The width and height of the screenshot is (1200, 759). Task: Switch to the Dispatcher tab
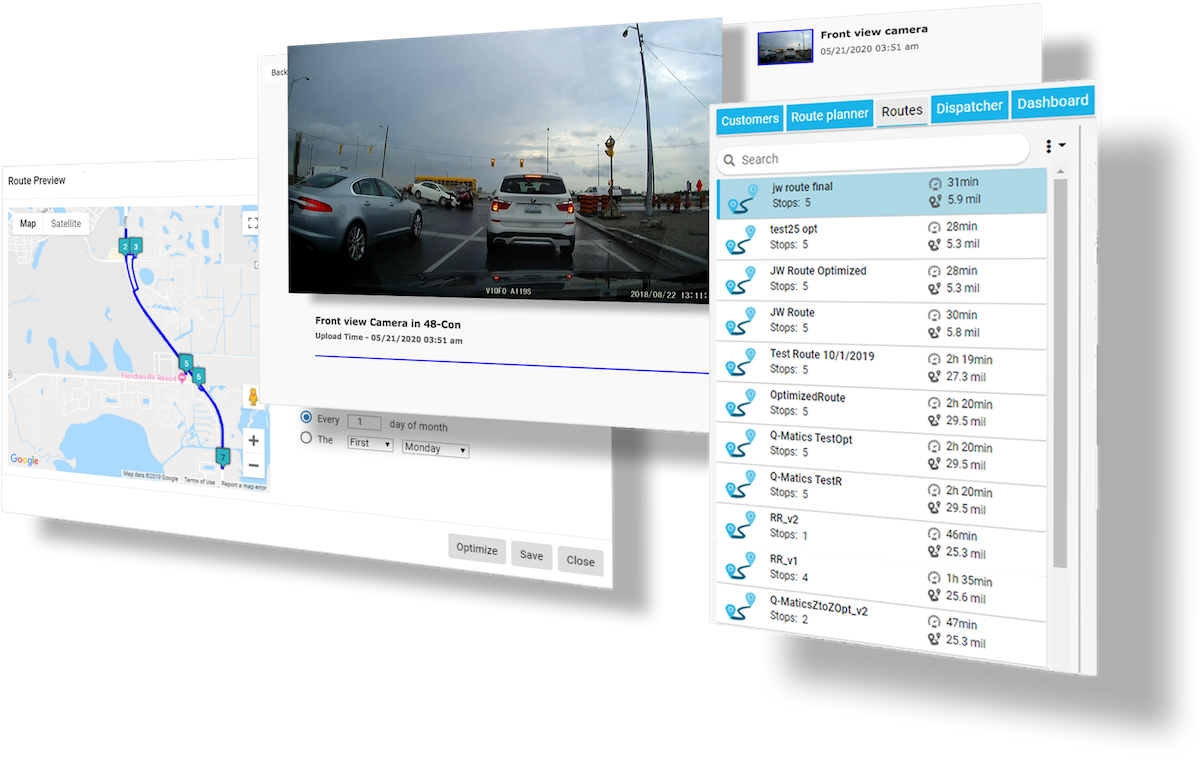969,107
